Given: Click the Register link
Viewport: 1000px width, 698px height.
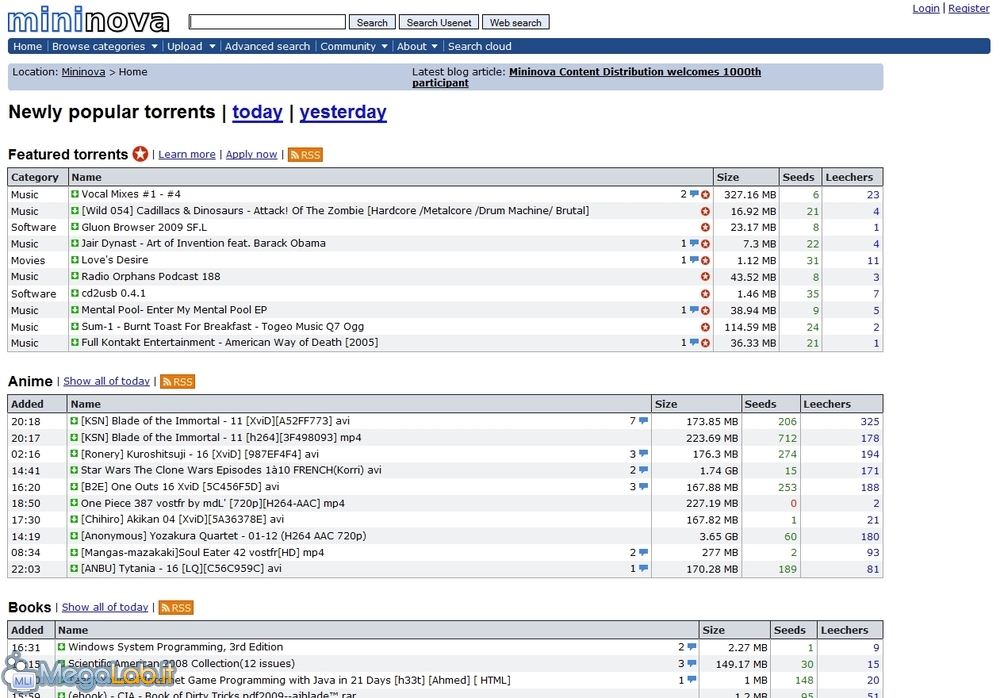Looking at the screenshot, I should pyautogui.click(x=969, y=8).
